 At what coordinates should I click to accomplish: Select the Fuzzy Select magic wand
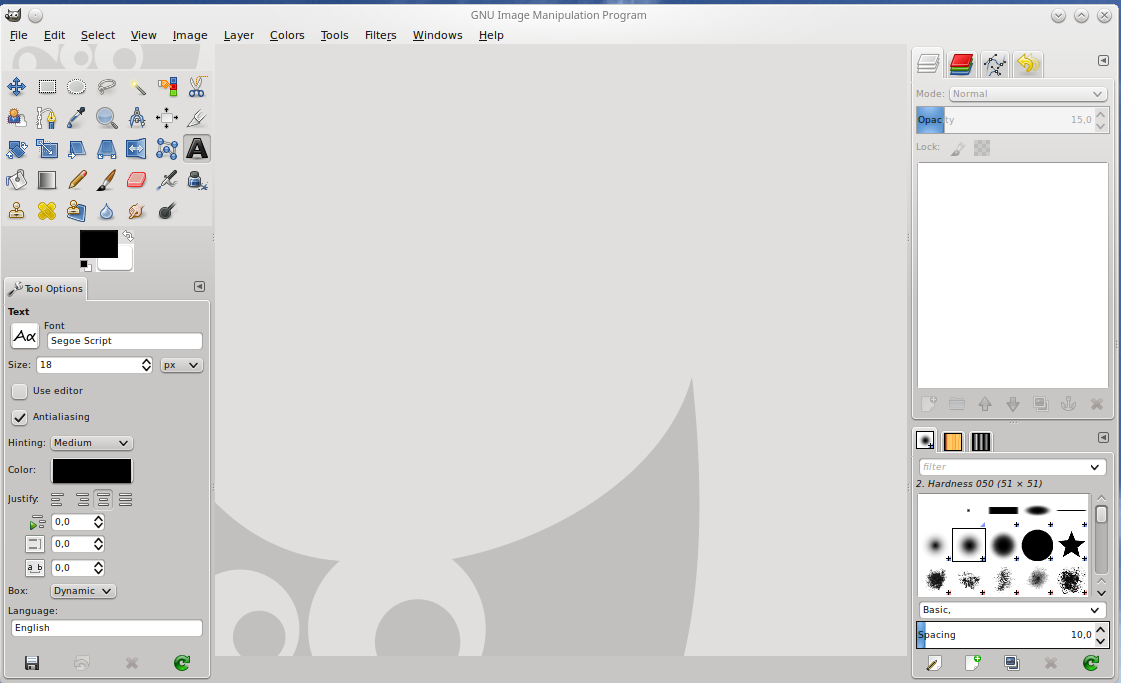coord(137,87)
